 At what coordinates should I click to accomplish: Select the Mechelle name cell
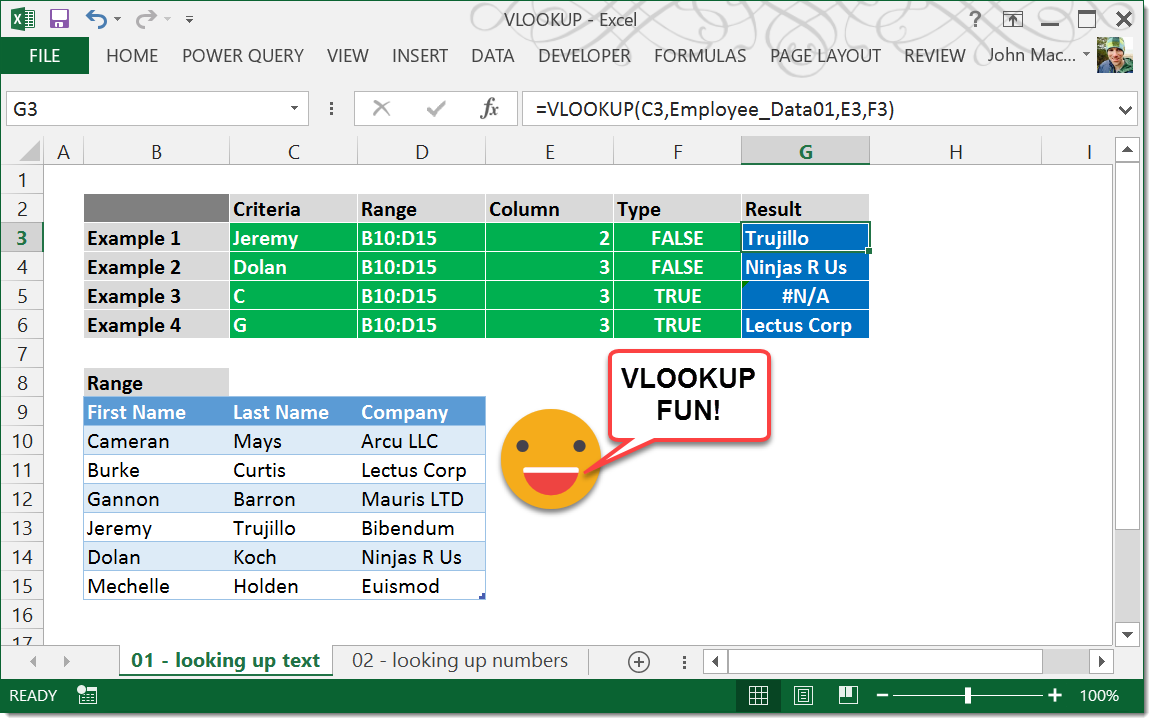(x=156, y=586)
